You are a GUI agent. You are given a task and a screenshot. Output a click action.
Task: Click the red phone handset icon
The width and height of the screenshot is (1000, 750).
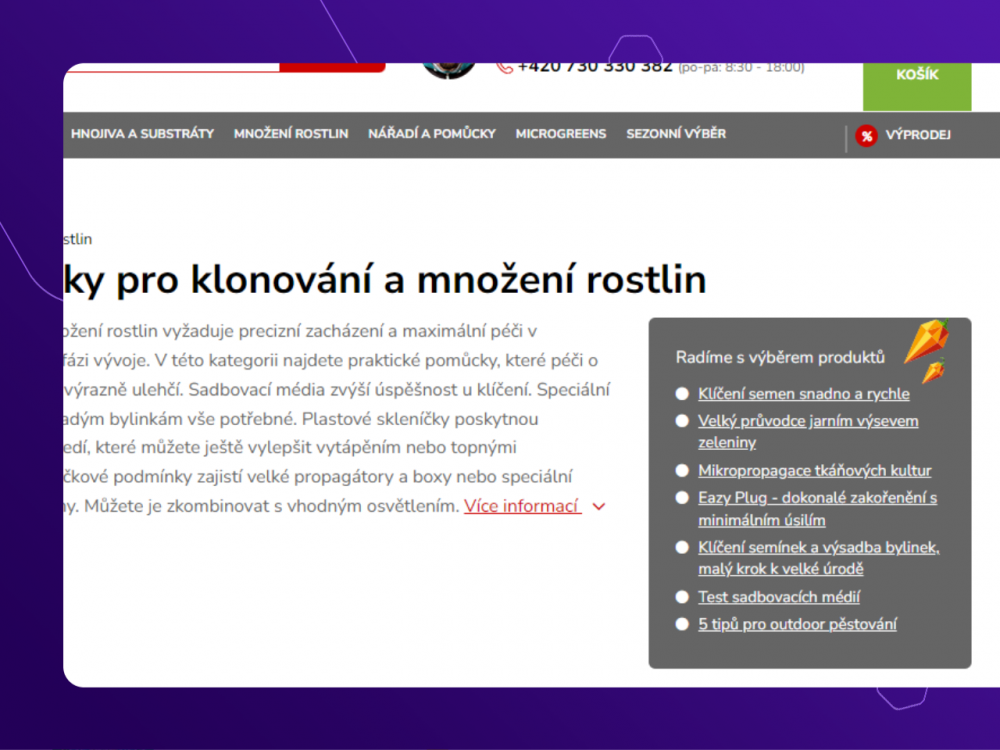pos(504,67)
